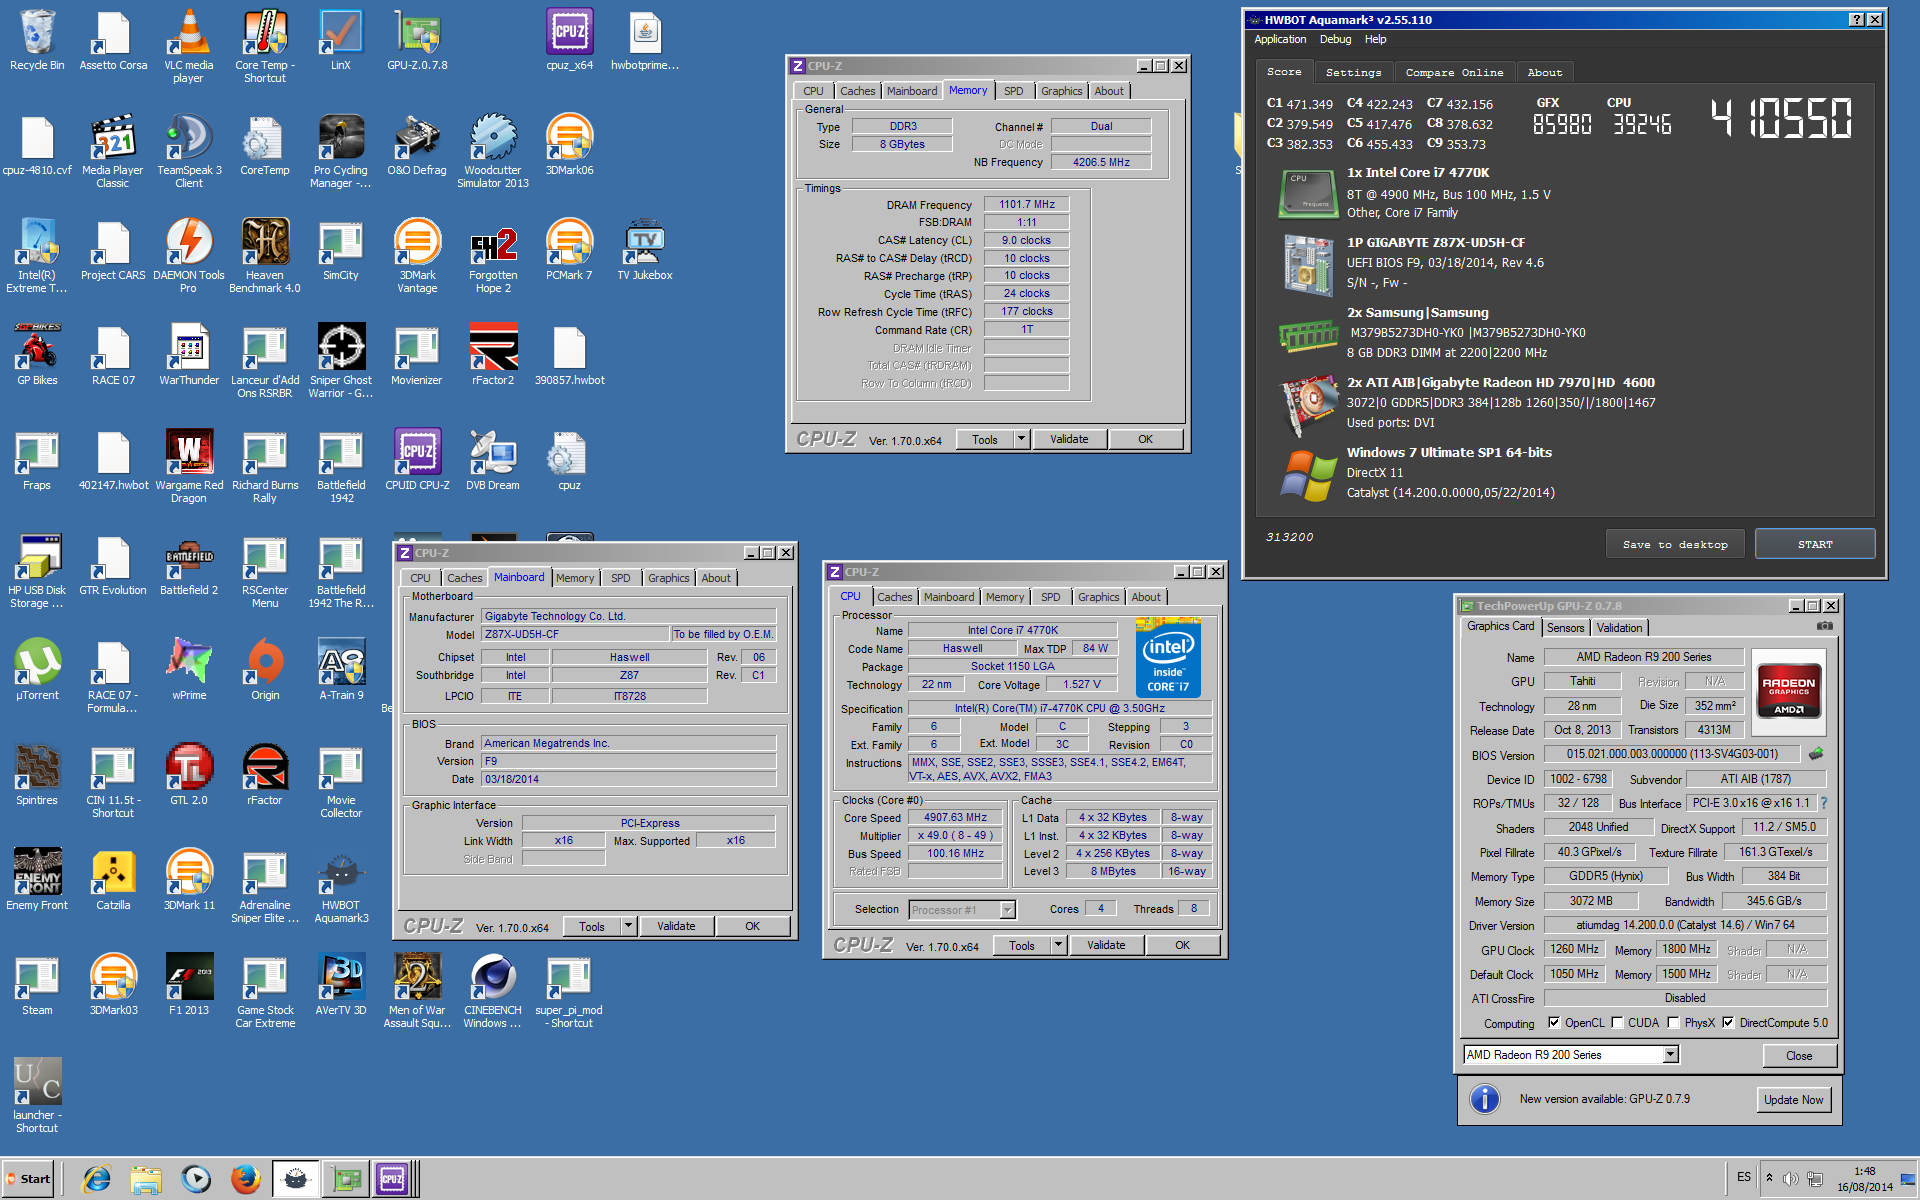
Task: Open the PCMark 7 desktop icon
Action: click(x=569, y=250)
